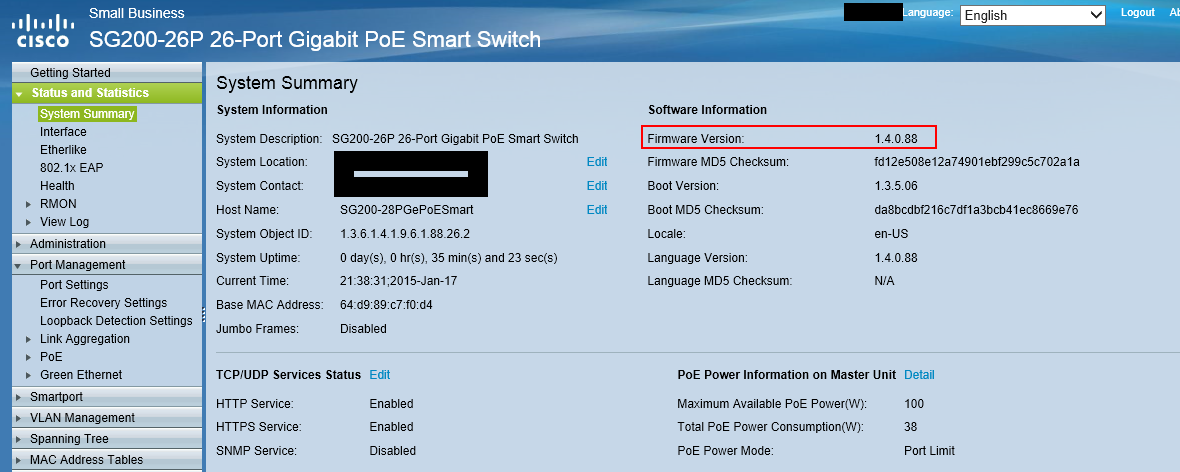The image size is (1180, 472).
Task: Click firmware version value 1.4.0.88
Action: (896, 139)
